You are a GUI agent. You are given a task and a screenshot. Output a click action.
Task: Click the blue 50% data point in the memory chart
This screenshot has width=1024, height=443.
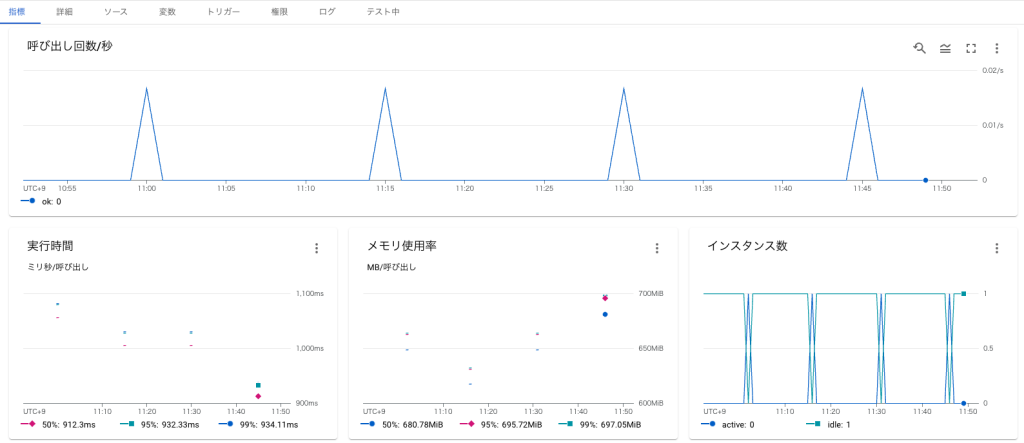click(x=605, y=314)
